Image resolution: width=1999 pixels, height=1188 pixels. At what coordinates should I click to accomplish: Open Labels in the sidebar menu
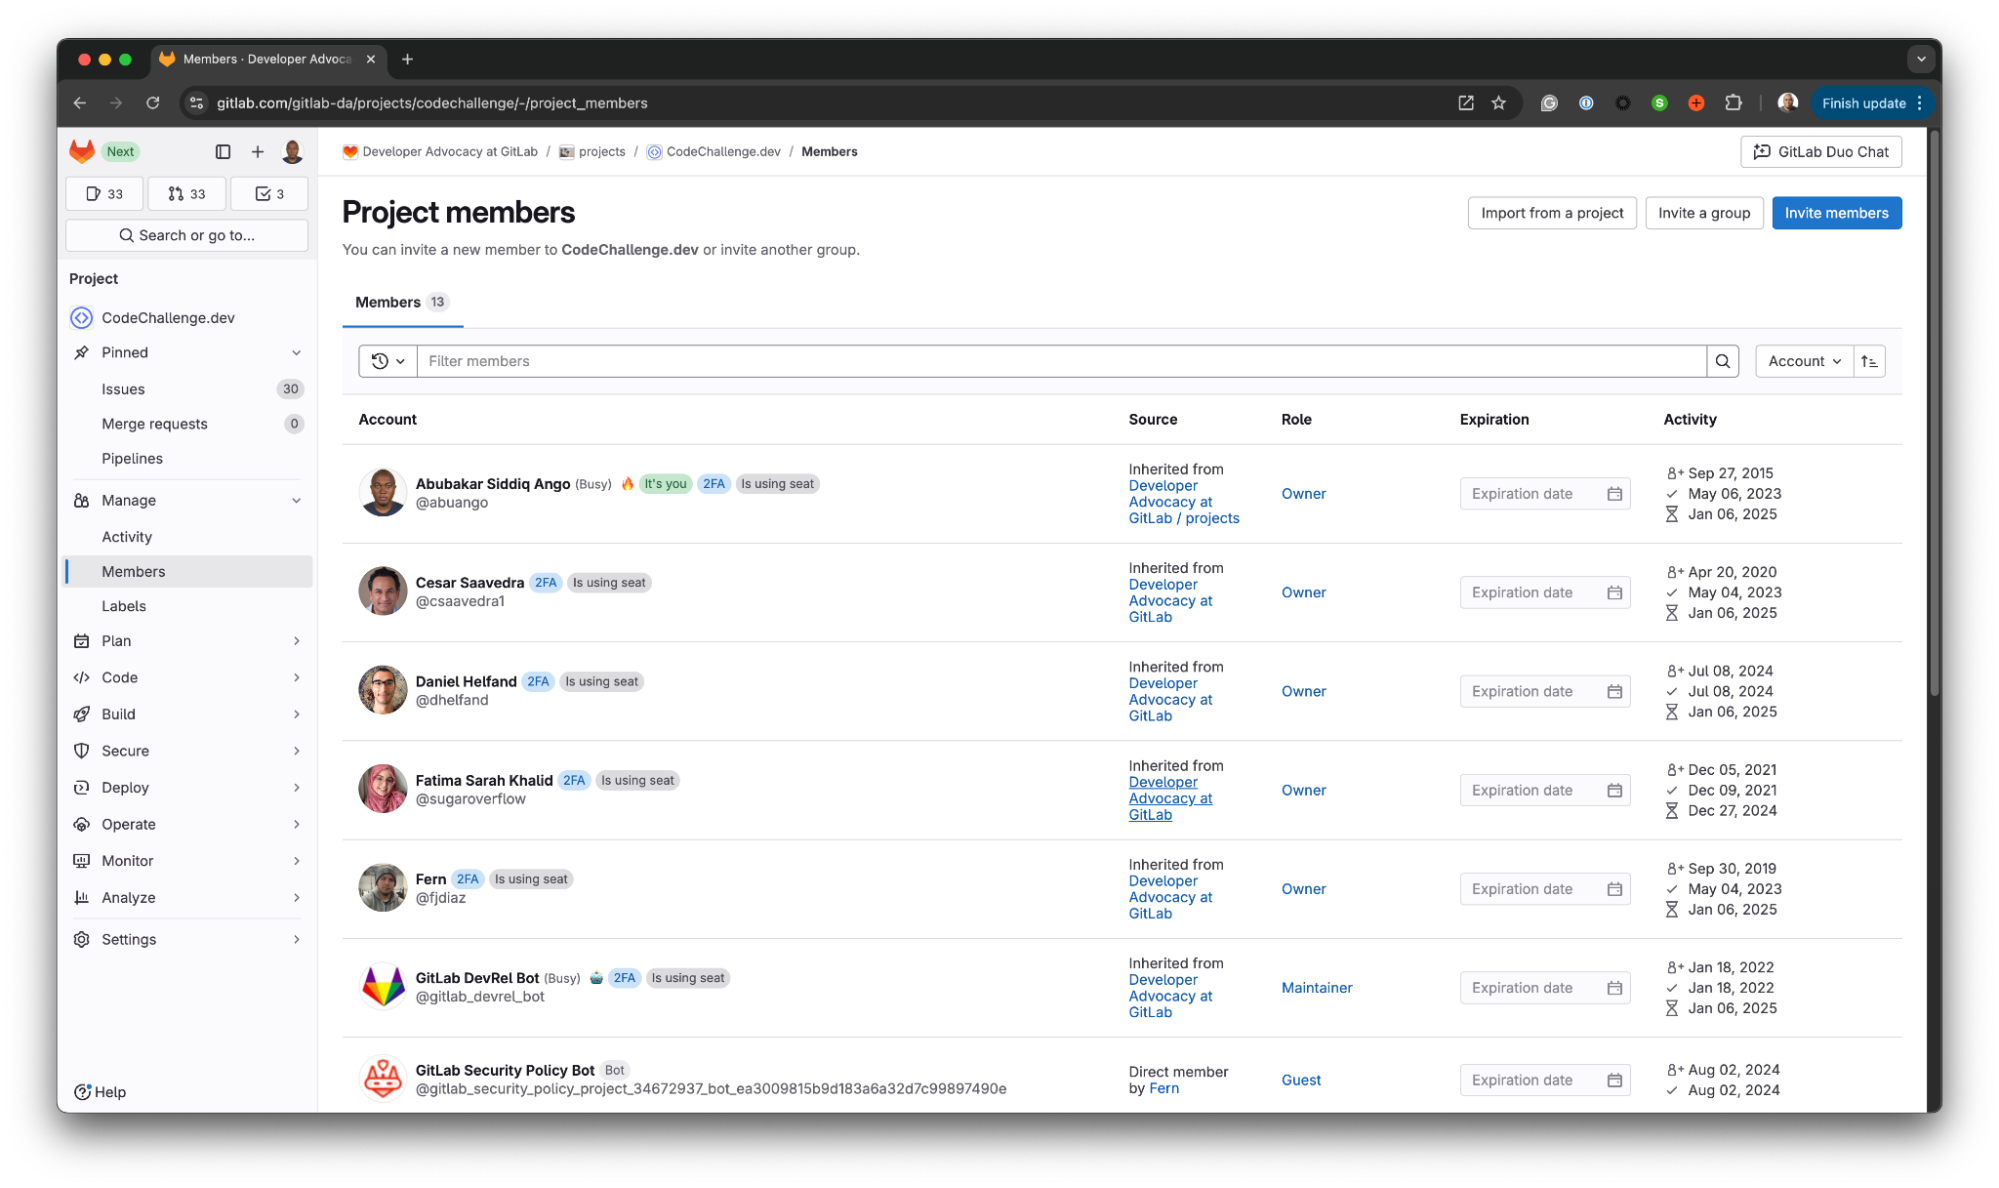coord(124,606)
